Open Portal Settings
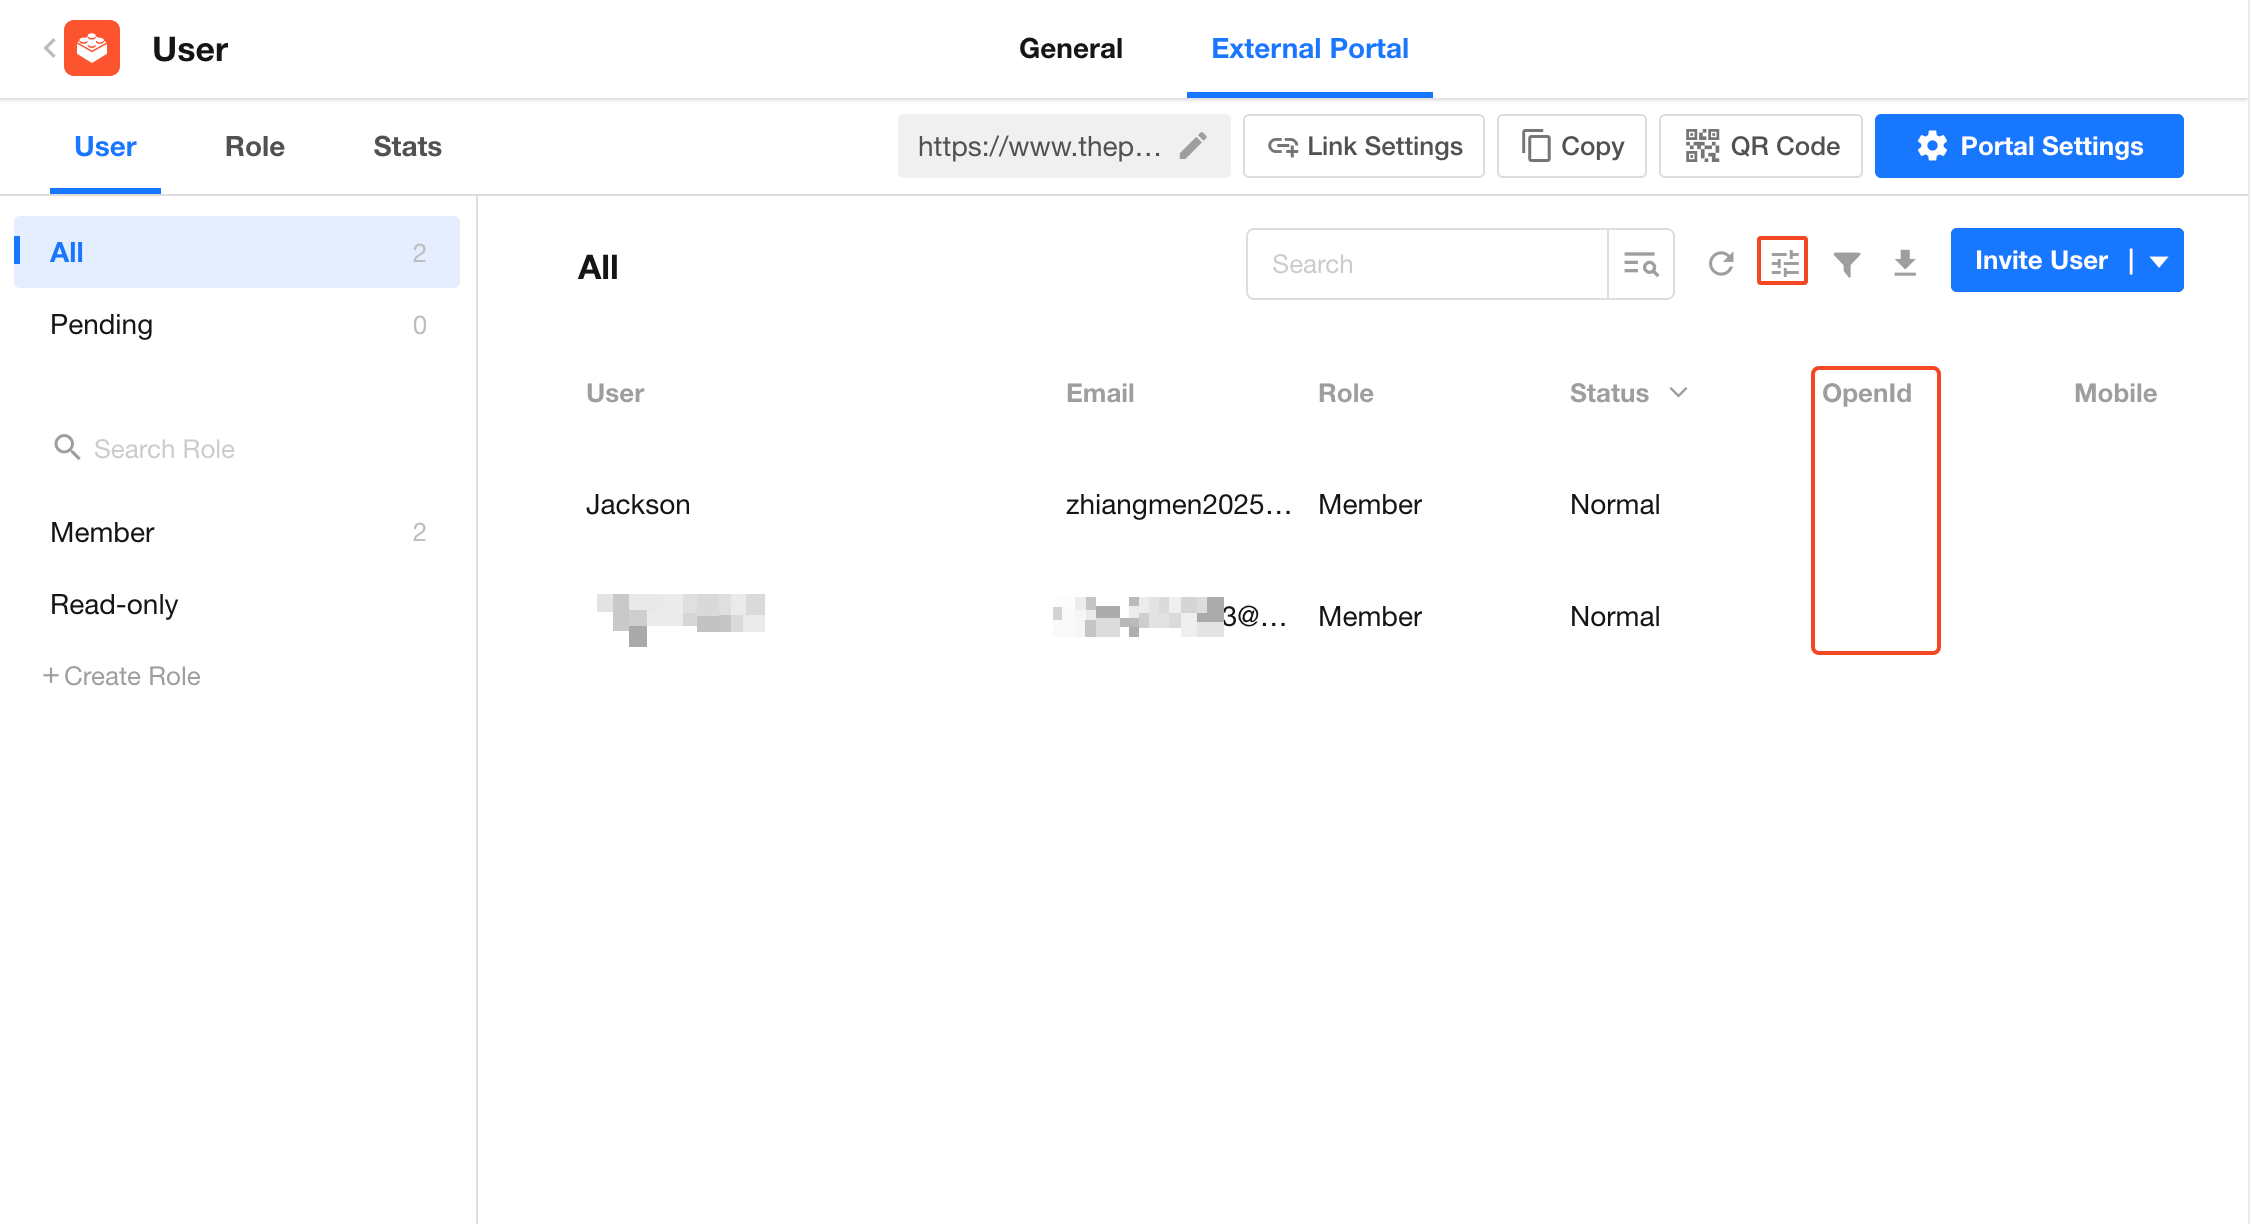 point(2029,146)
